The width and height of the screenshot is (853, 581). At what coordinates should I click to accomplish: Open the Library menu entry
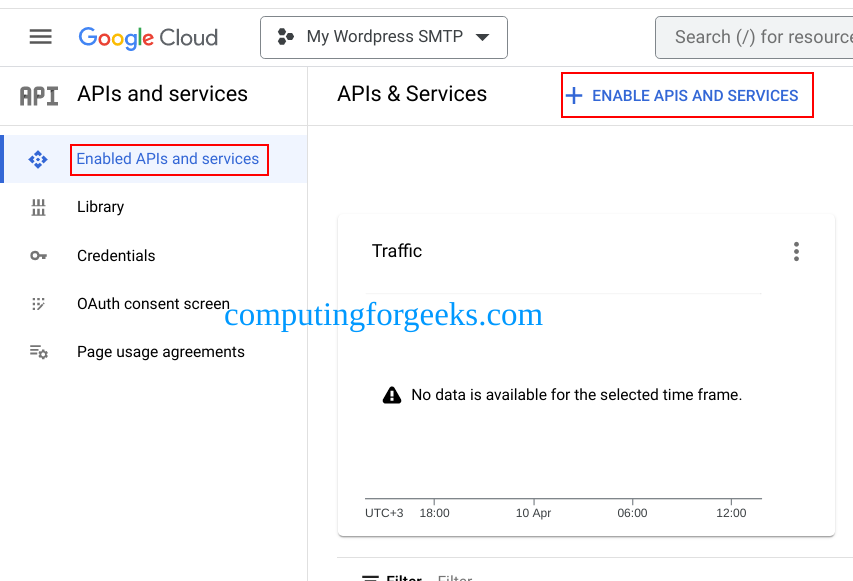click(x=100, y=207)
